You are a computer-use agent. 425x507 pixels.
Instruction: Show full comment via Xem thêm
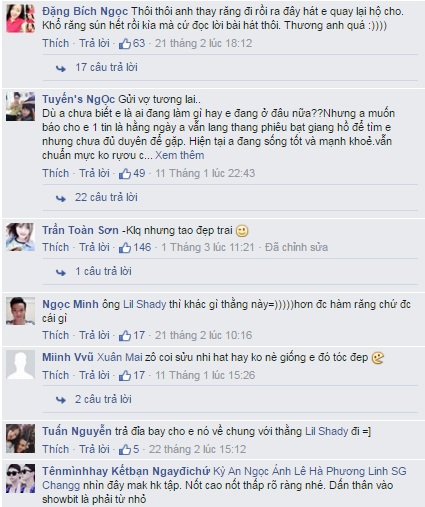(180, 155)
